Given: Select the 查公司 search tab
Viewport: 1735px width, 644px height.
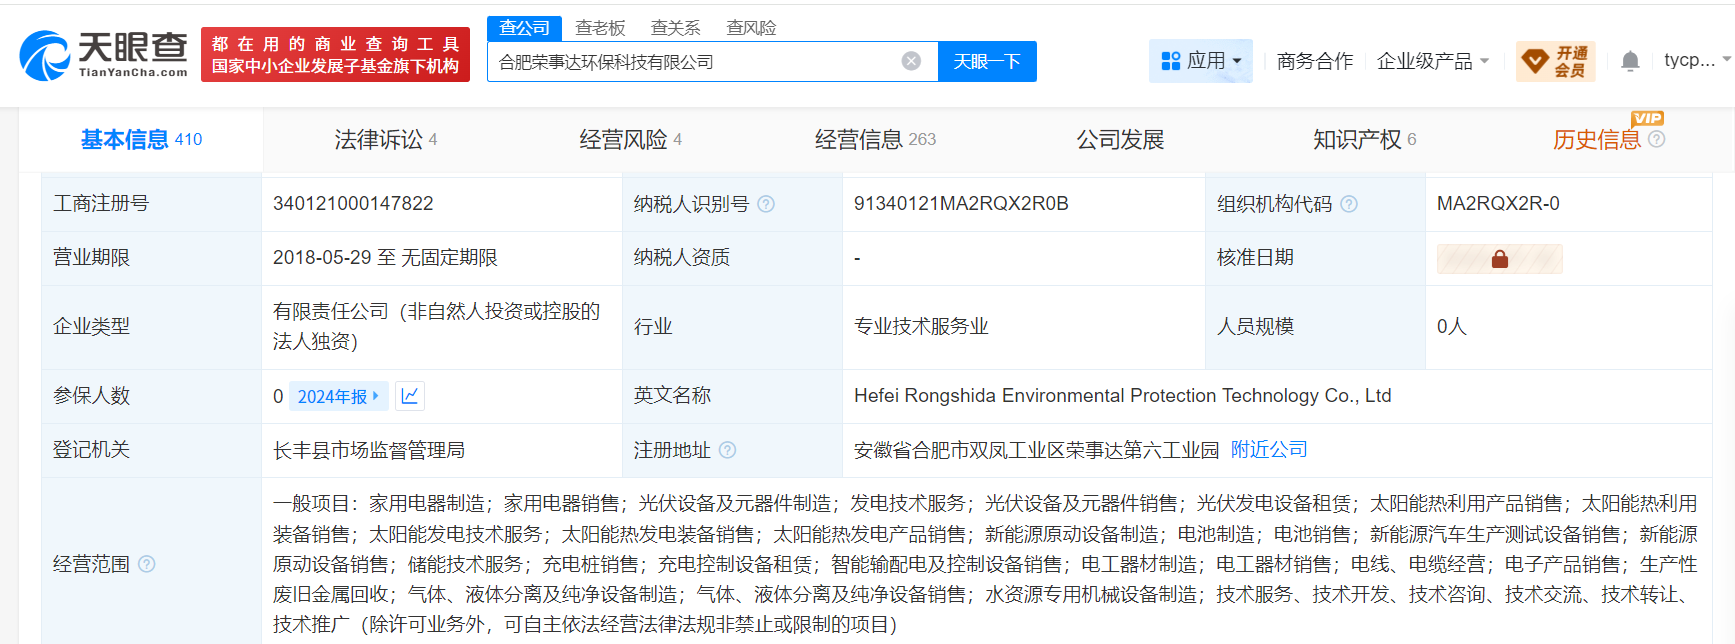Looking at the screenshot, I should coord(525,28).
